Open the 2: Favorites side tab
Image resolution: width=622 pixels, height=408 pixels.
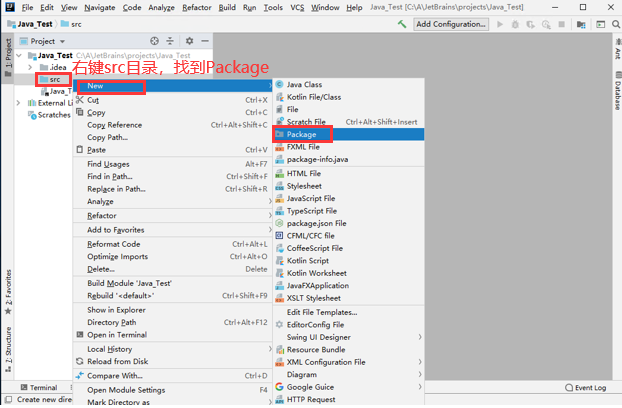click(x=8, y=292)
